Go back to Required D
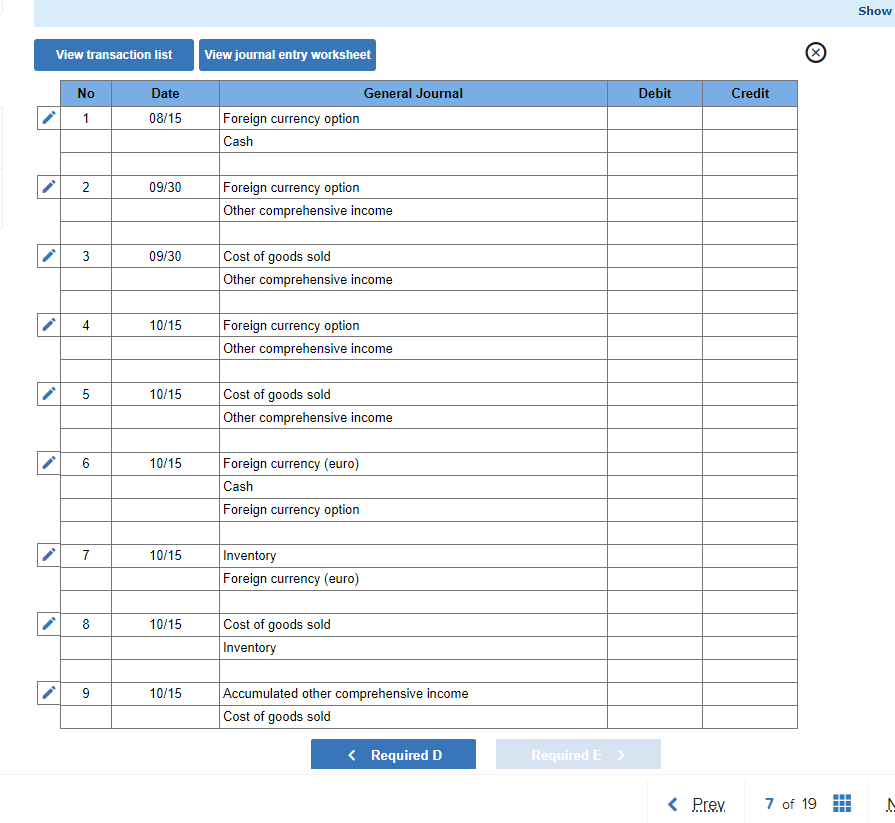895x823 pixels. 393,755
